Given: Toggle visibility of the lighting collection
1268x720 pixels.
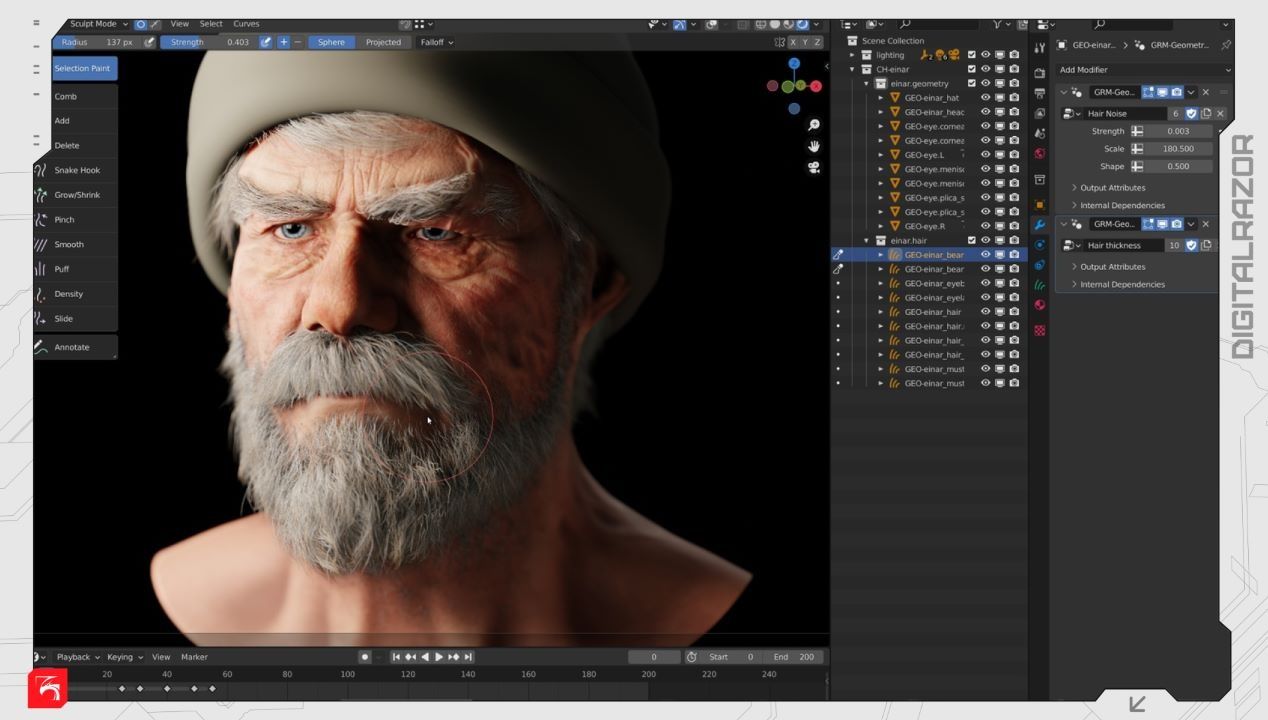Looking at the screenshot, I should coord(985,55).
